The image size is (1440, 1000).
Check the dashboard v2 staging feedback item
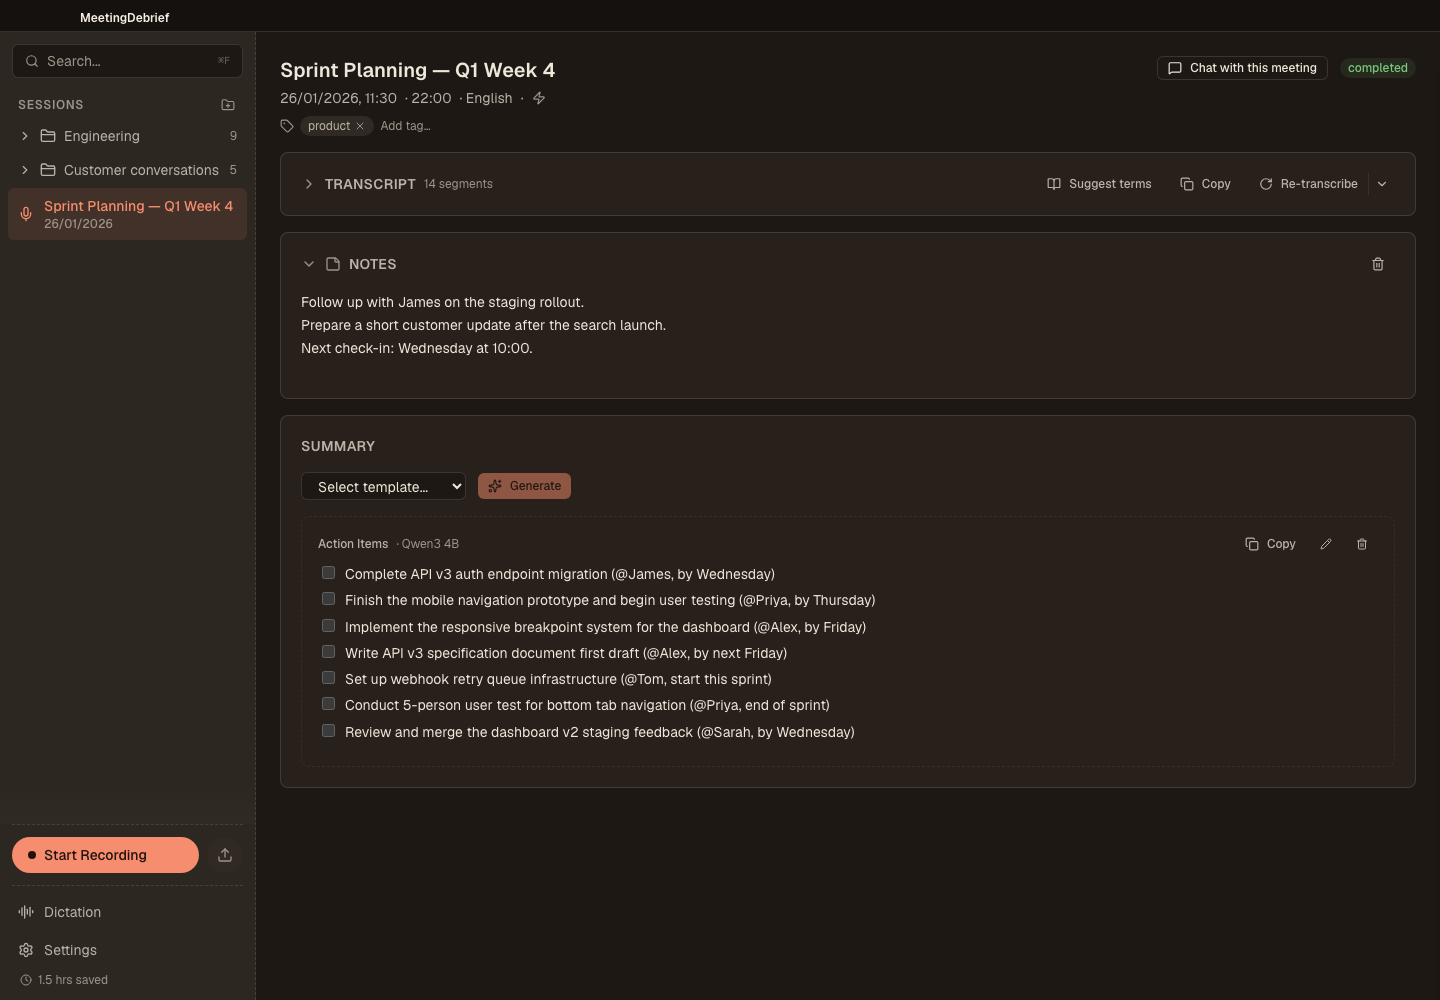point(328,731)
